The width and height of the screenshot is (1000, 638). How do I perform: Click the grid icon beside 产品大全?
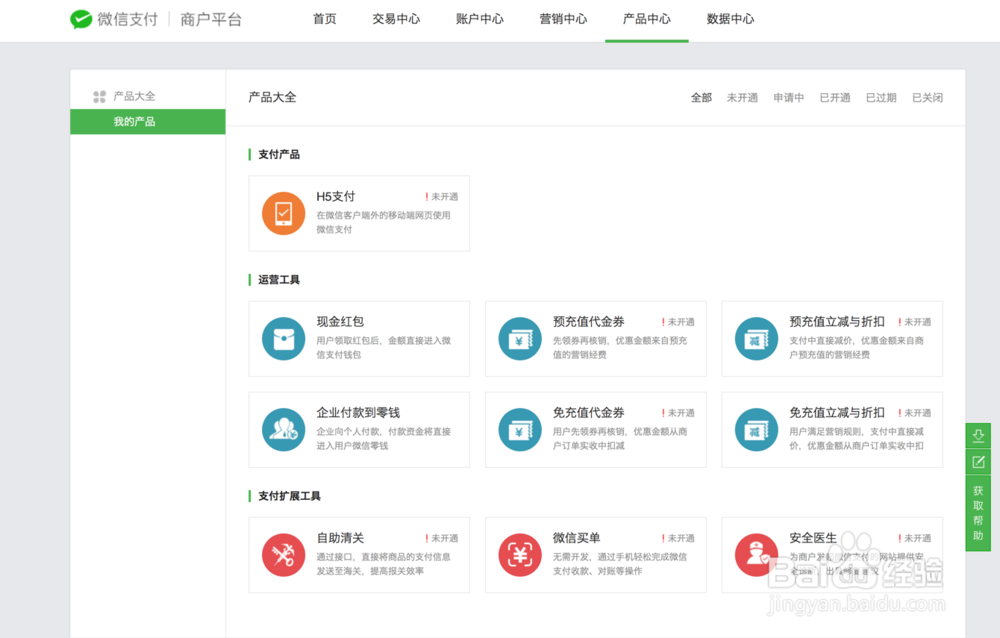pyautogui.click(x=99, y=96)
